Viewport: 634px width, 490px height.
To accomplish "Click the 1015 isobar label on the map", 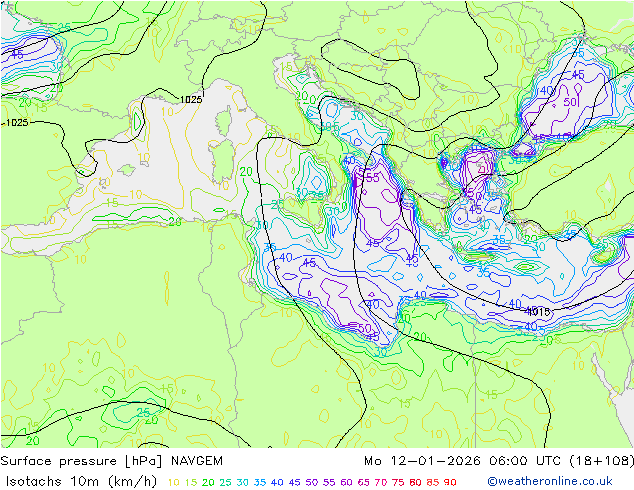I will [538, 312].
